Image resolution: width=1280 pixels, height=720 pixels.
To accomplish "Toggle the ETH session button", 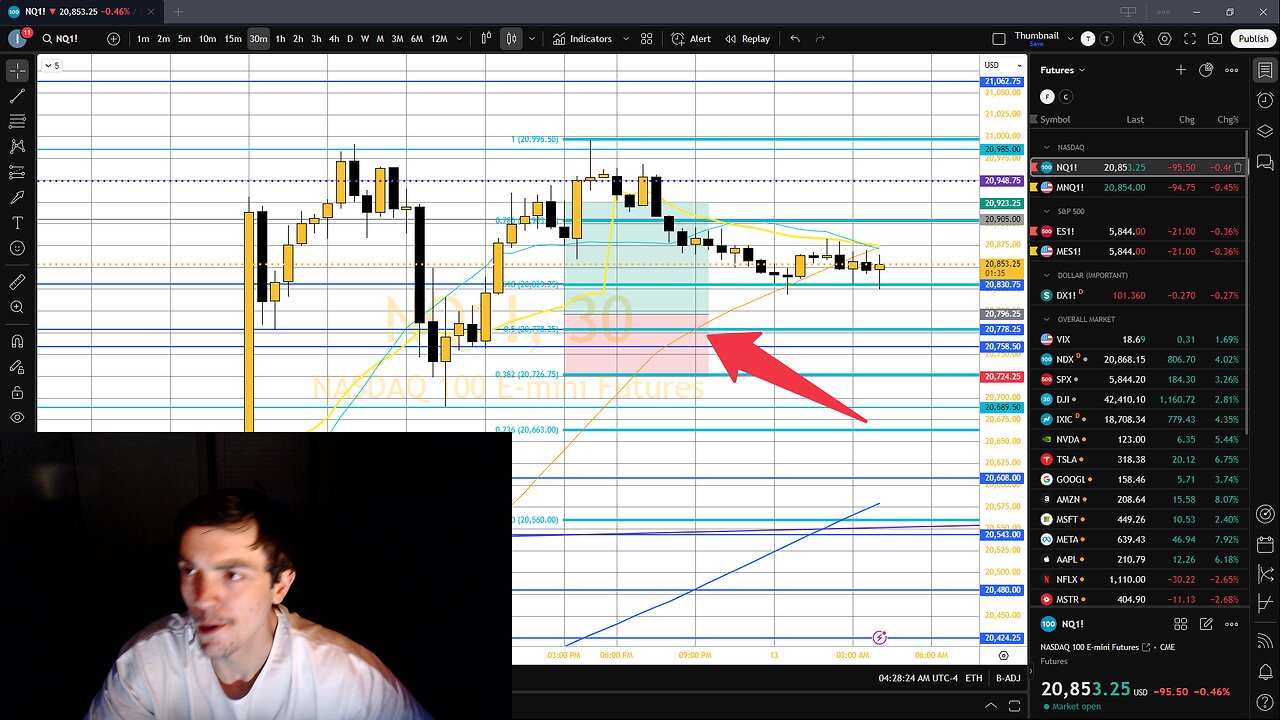I will point(973,678).
